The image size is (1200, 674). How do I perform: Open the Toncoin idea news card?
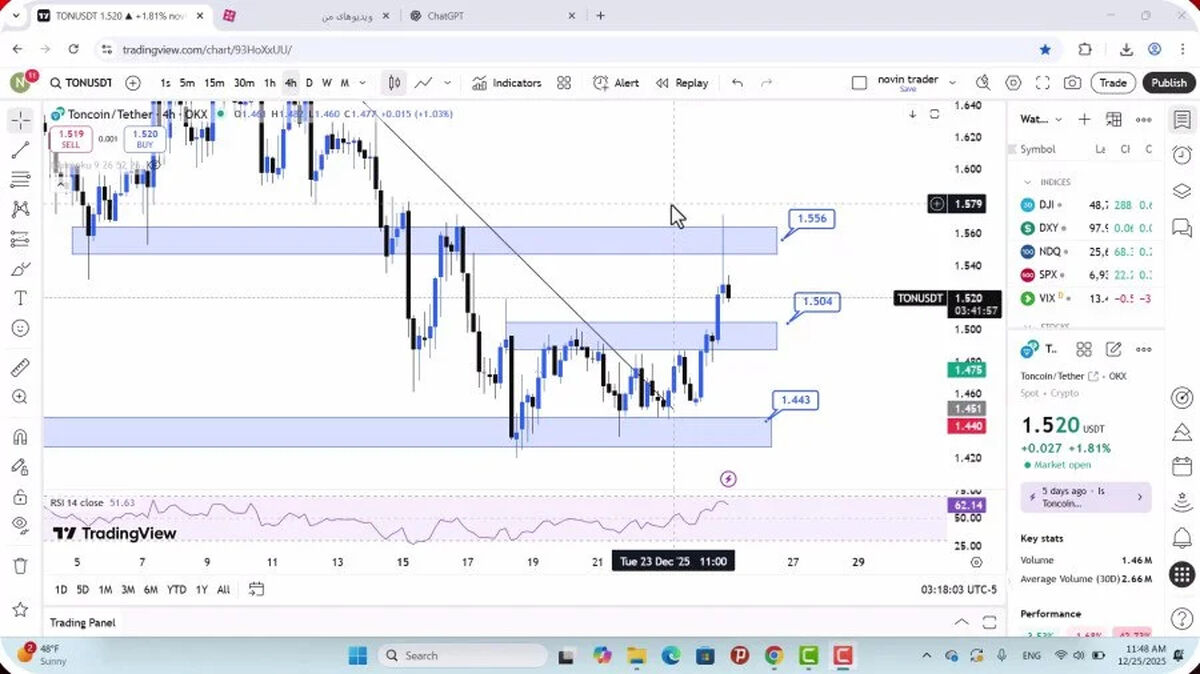[x=1086, y=497]
